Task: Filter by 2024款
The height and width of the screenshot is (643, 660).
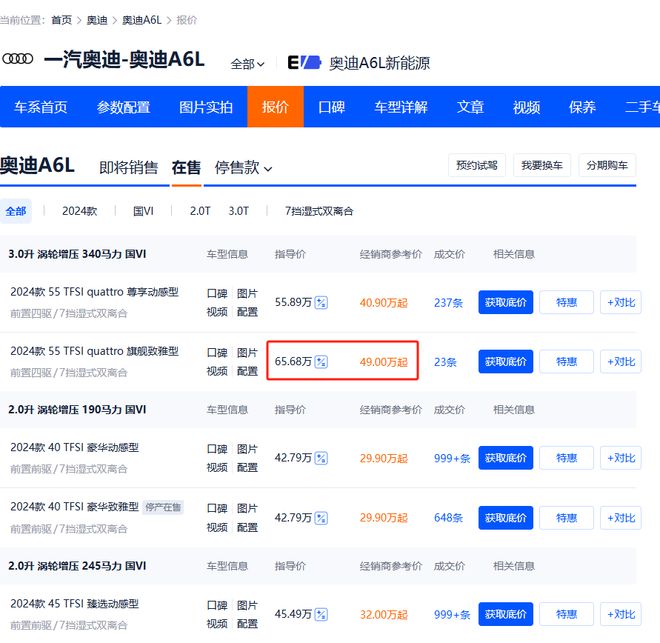Action: point(80,211)
